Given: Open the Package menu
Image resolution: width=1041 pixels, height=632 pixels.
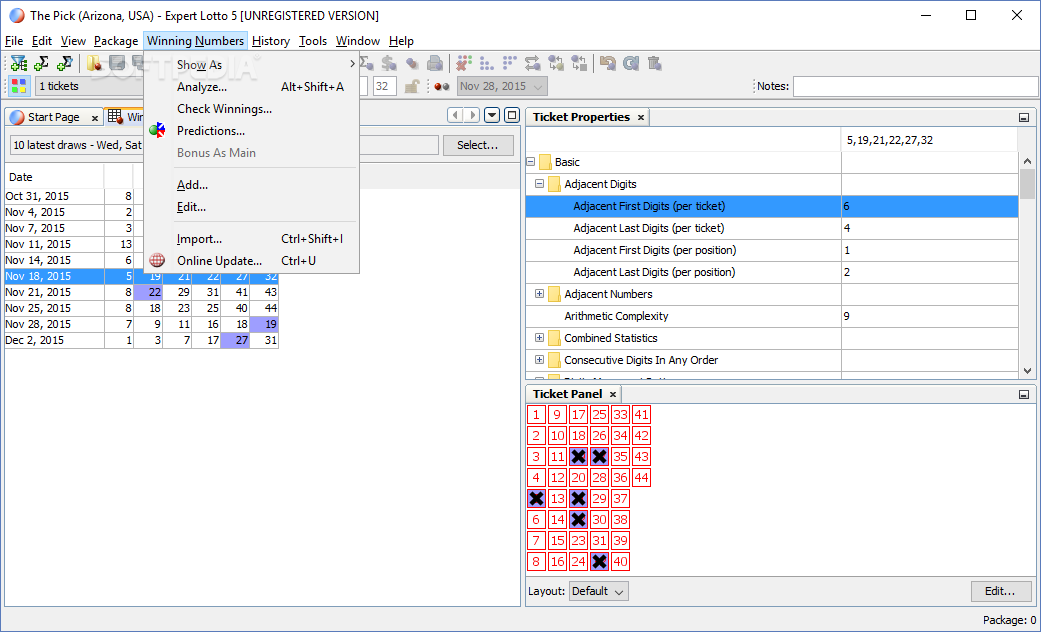Looking at the screenshot, I should point(116,41).
